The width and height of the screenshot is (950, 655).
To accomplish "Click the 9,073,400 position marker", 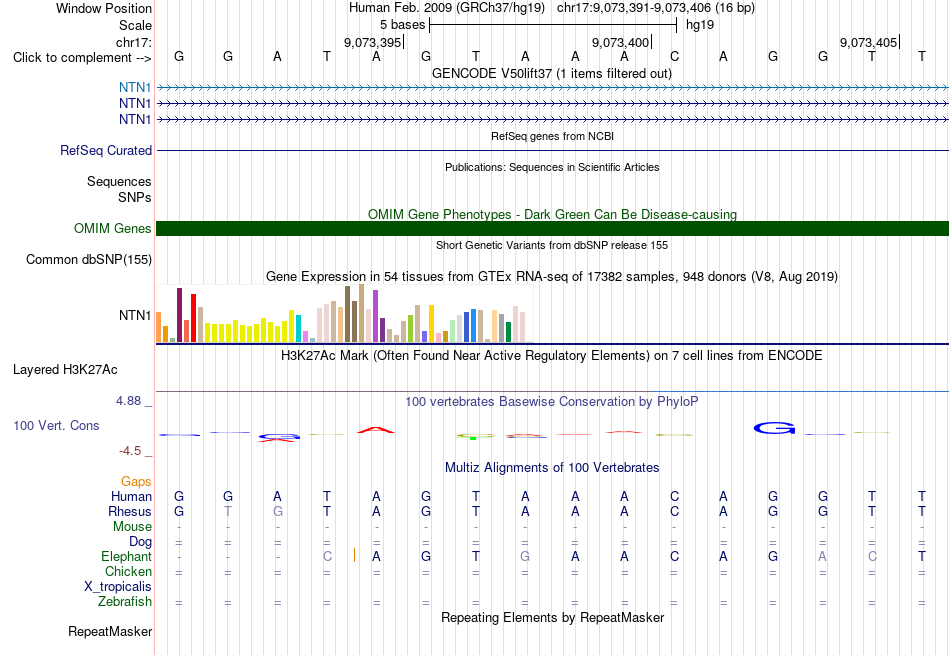I will (x=621, y=42).
